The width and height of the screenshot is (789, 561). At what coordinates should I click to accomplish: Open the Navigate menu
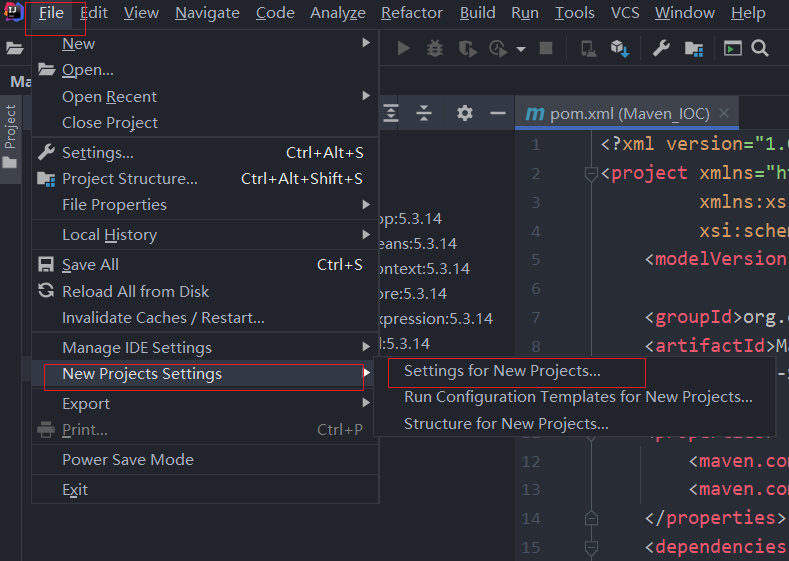207,13
